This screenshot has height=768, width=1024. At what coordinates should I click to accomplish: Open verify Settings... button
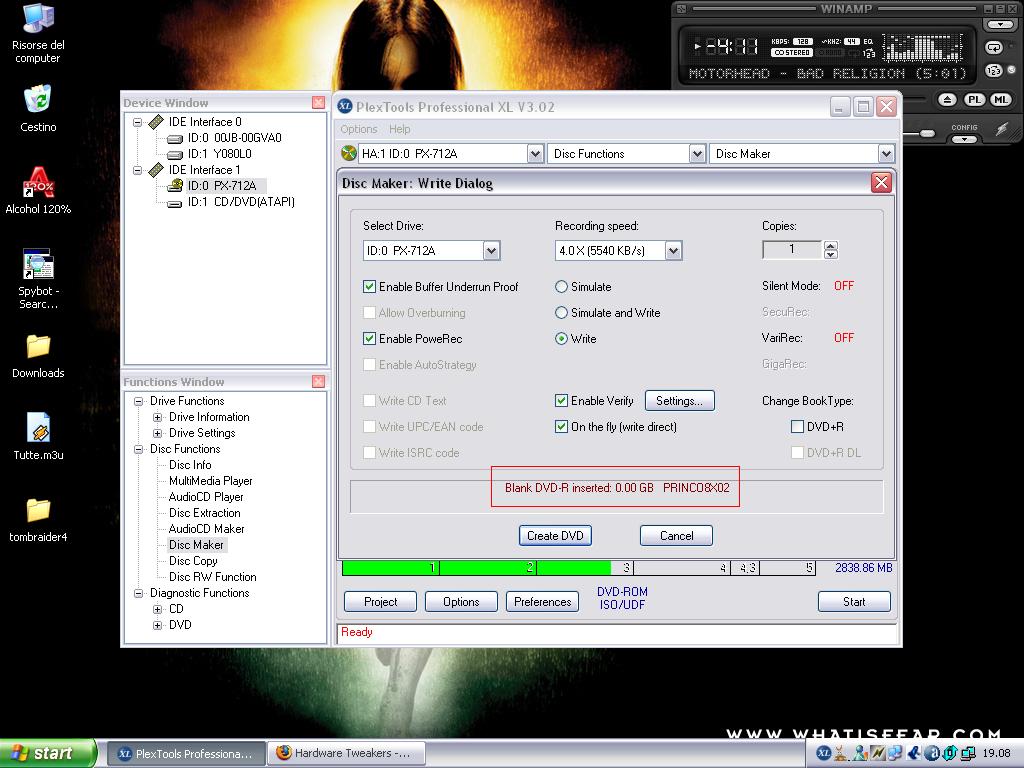679,400
